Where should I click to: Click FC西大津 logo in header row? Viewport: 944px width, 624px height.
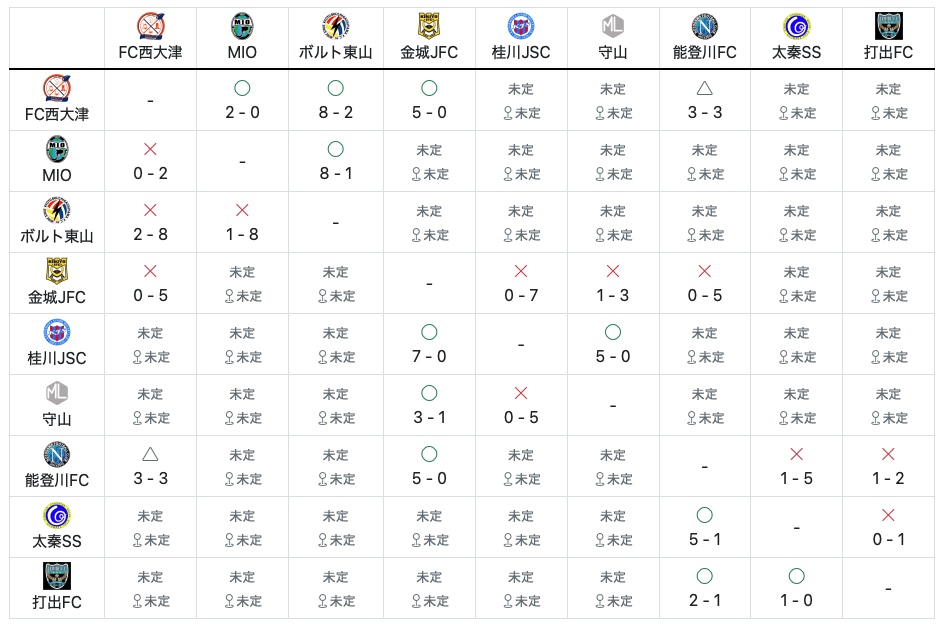151,26
